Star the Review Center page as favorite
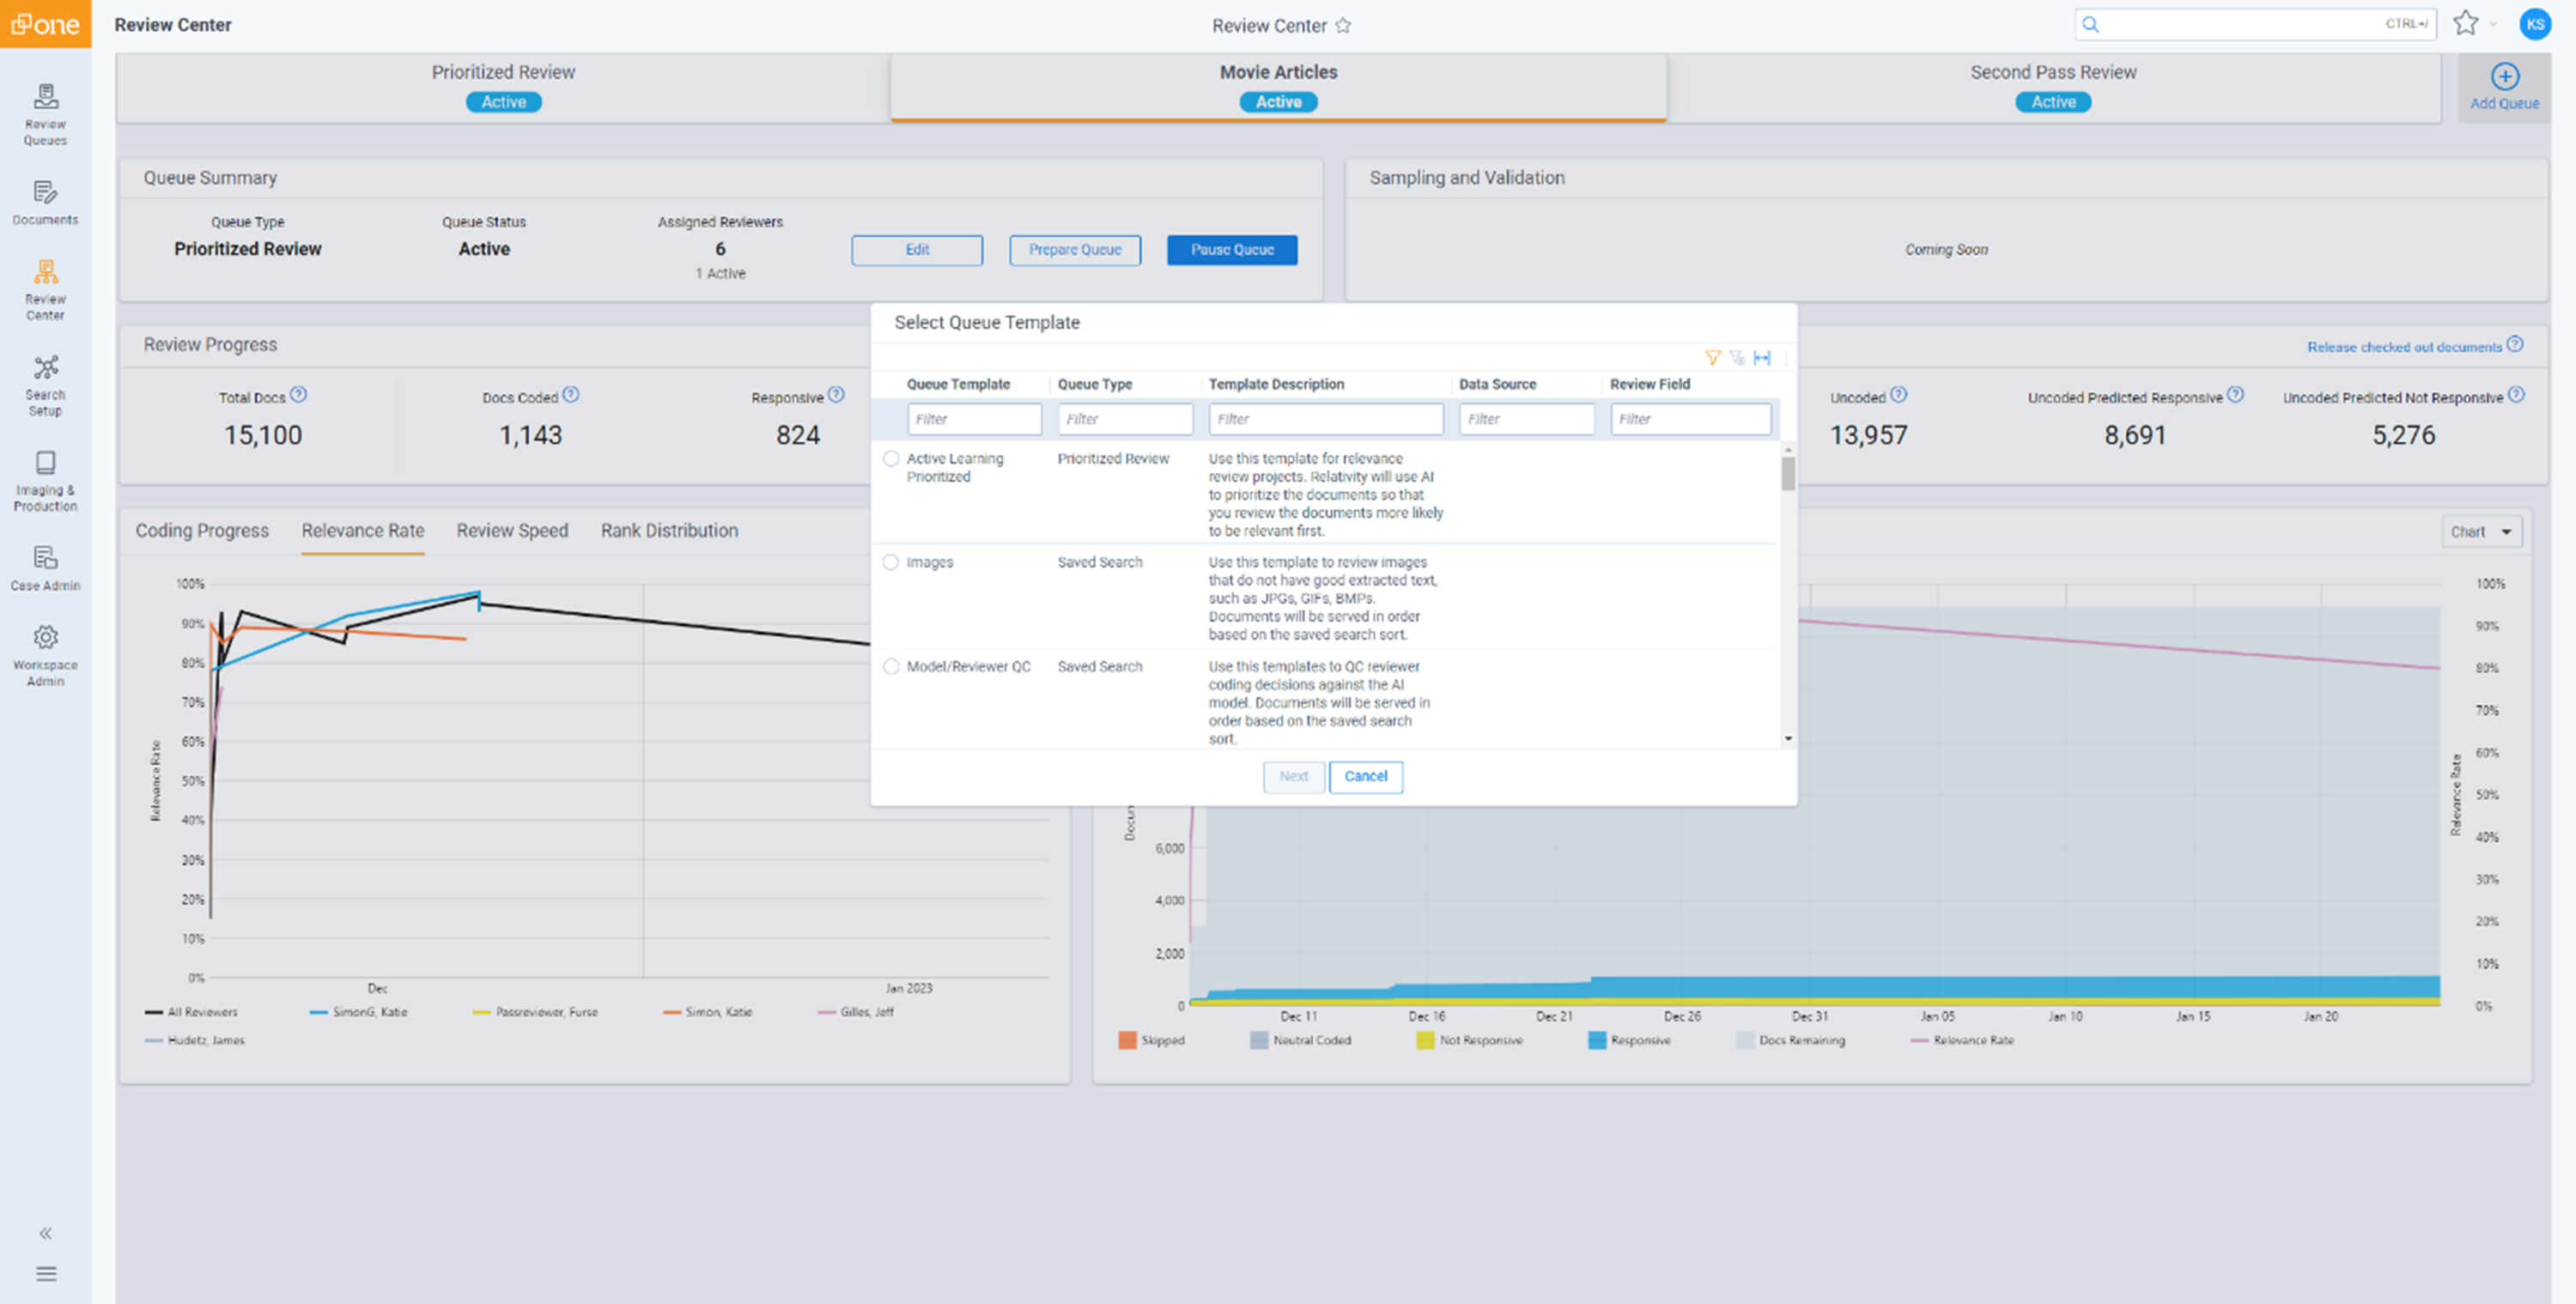2576x1304 pixels. (1343, 25)
